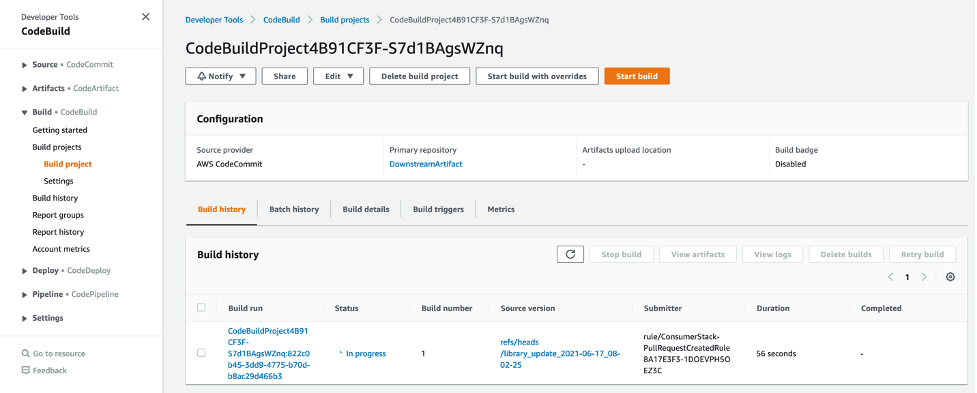Click Submitter column header
This screenshot has width=977, height=393.
pos(662,308)
